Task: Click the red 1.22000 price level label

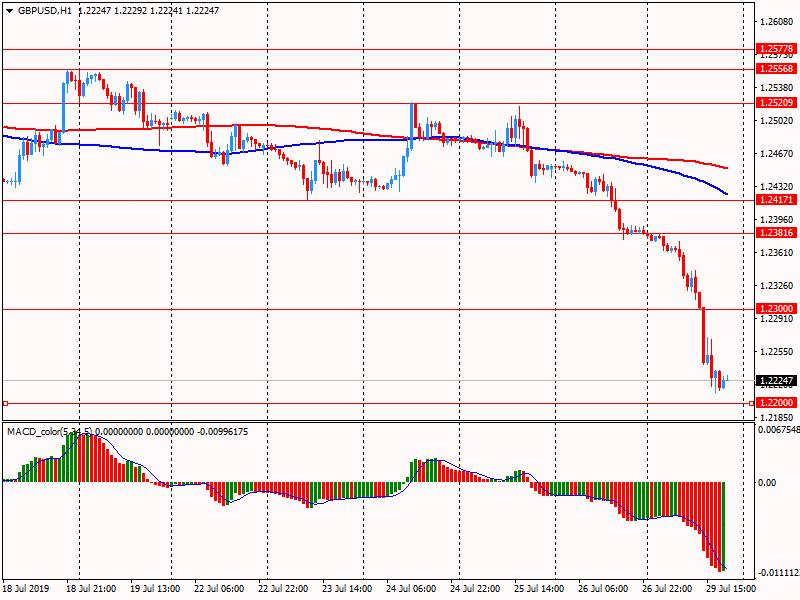Action: (x=776, y=403)
